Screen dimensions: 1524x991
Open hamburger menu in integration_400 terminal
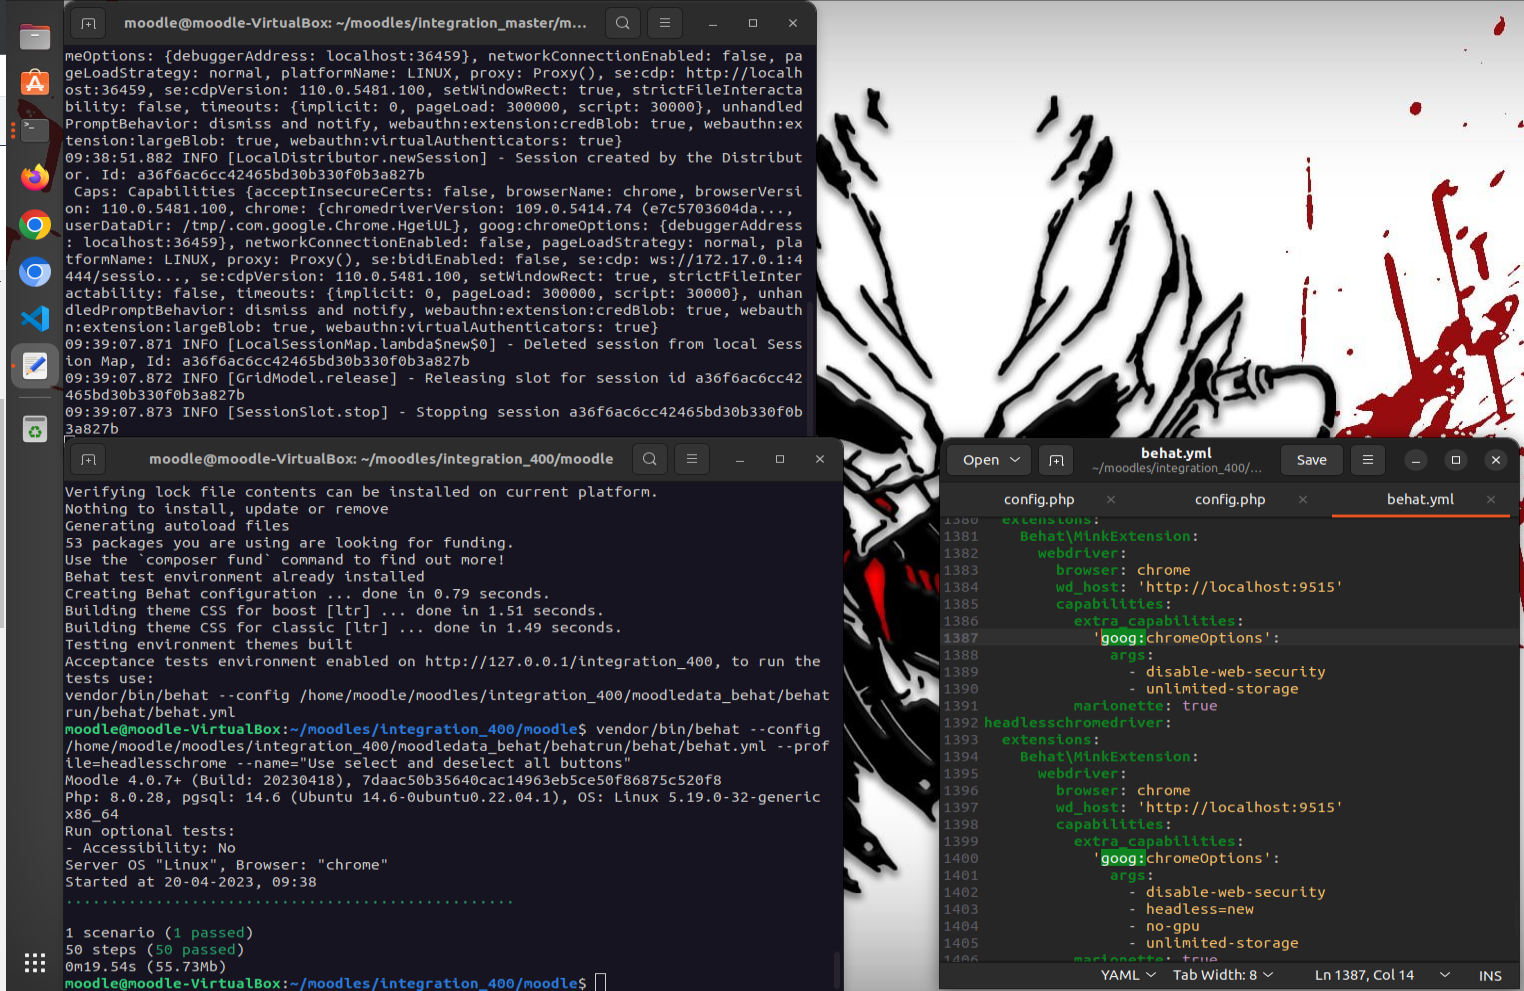pyautogui.click(x=692, y=459)
